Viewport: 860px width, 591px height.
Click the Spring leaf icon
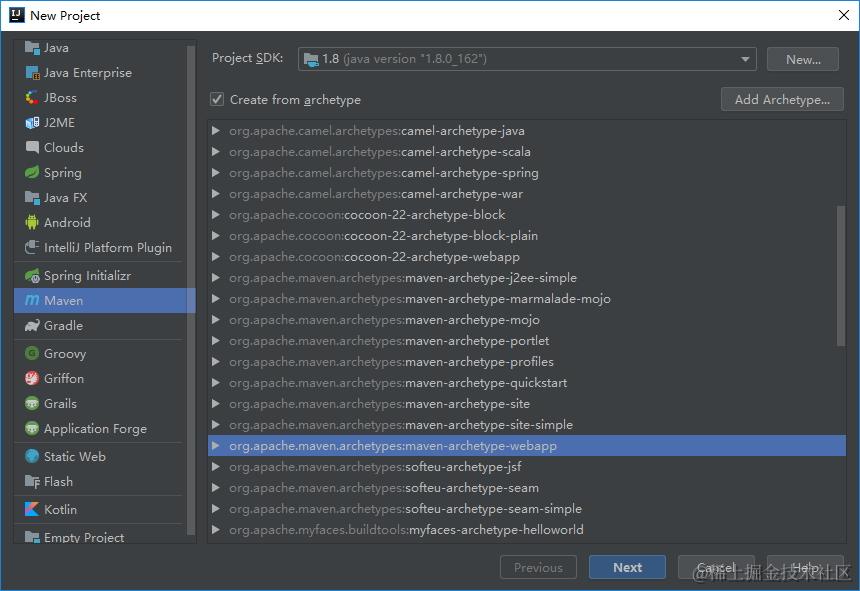pyautogui.click(x=32, y=172)
